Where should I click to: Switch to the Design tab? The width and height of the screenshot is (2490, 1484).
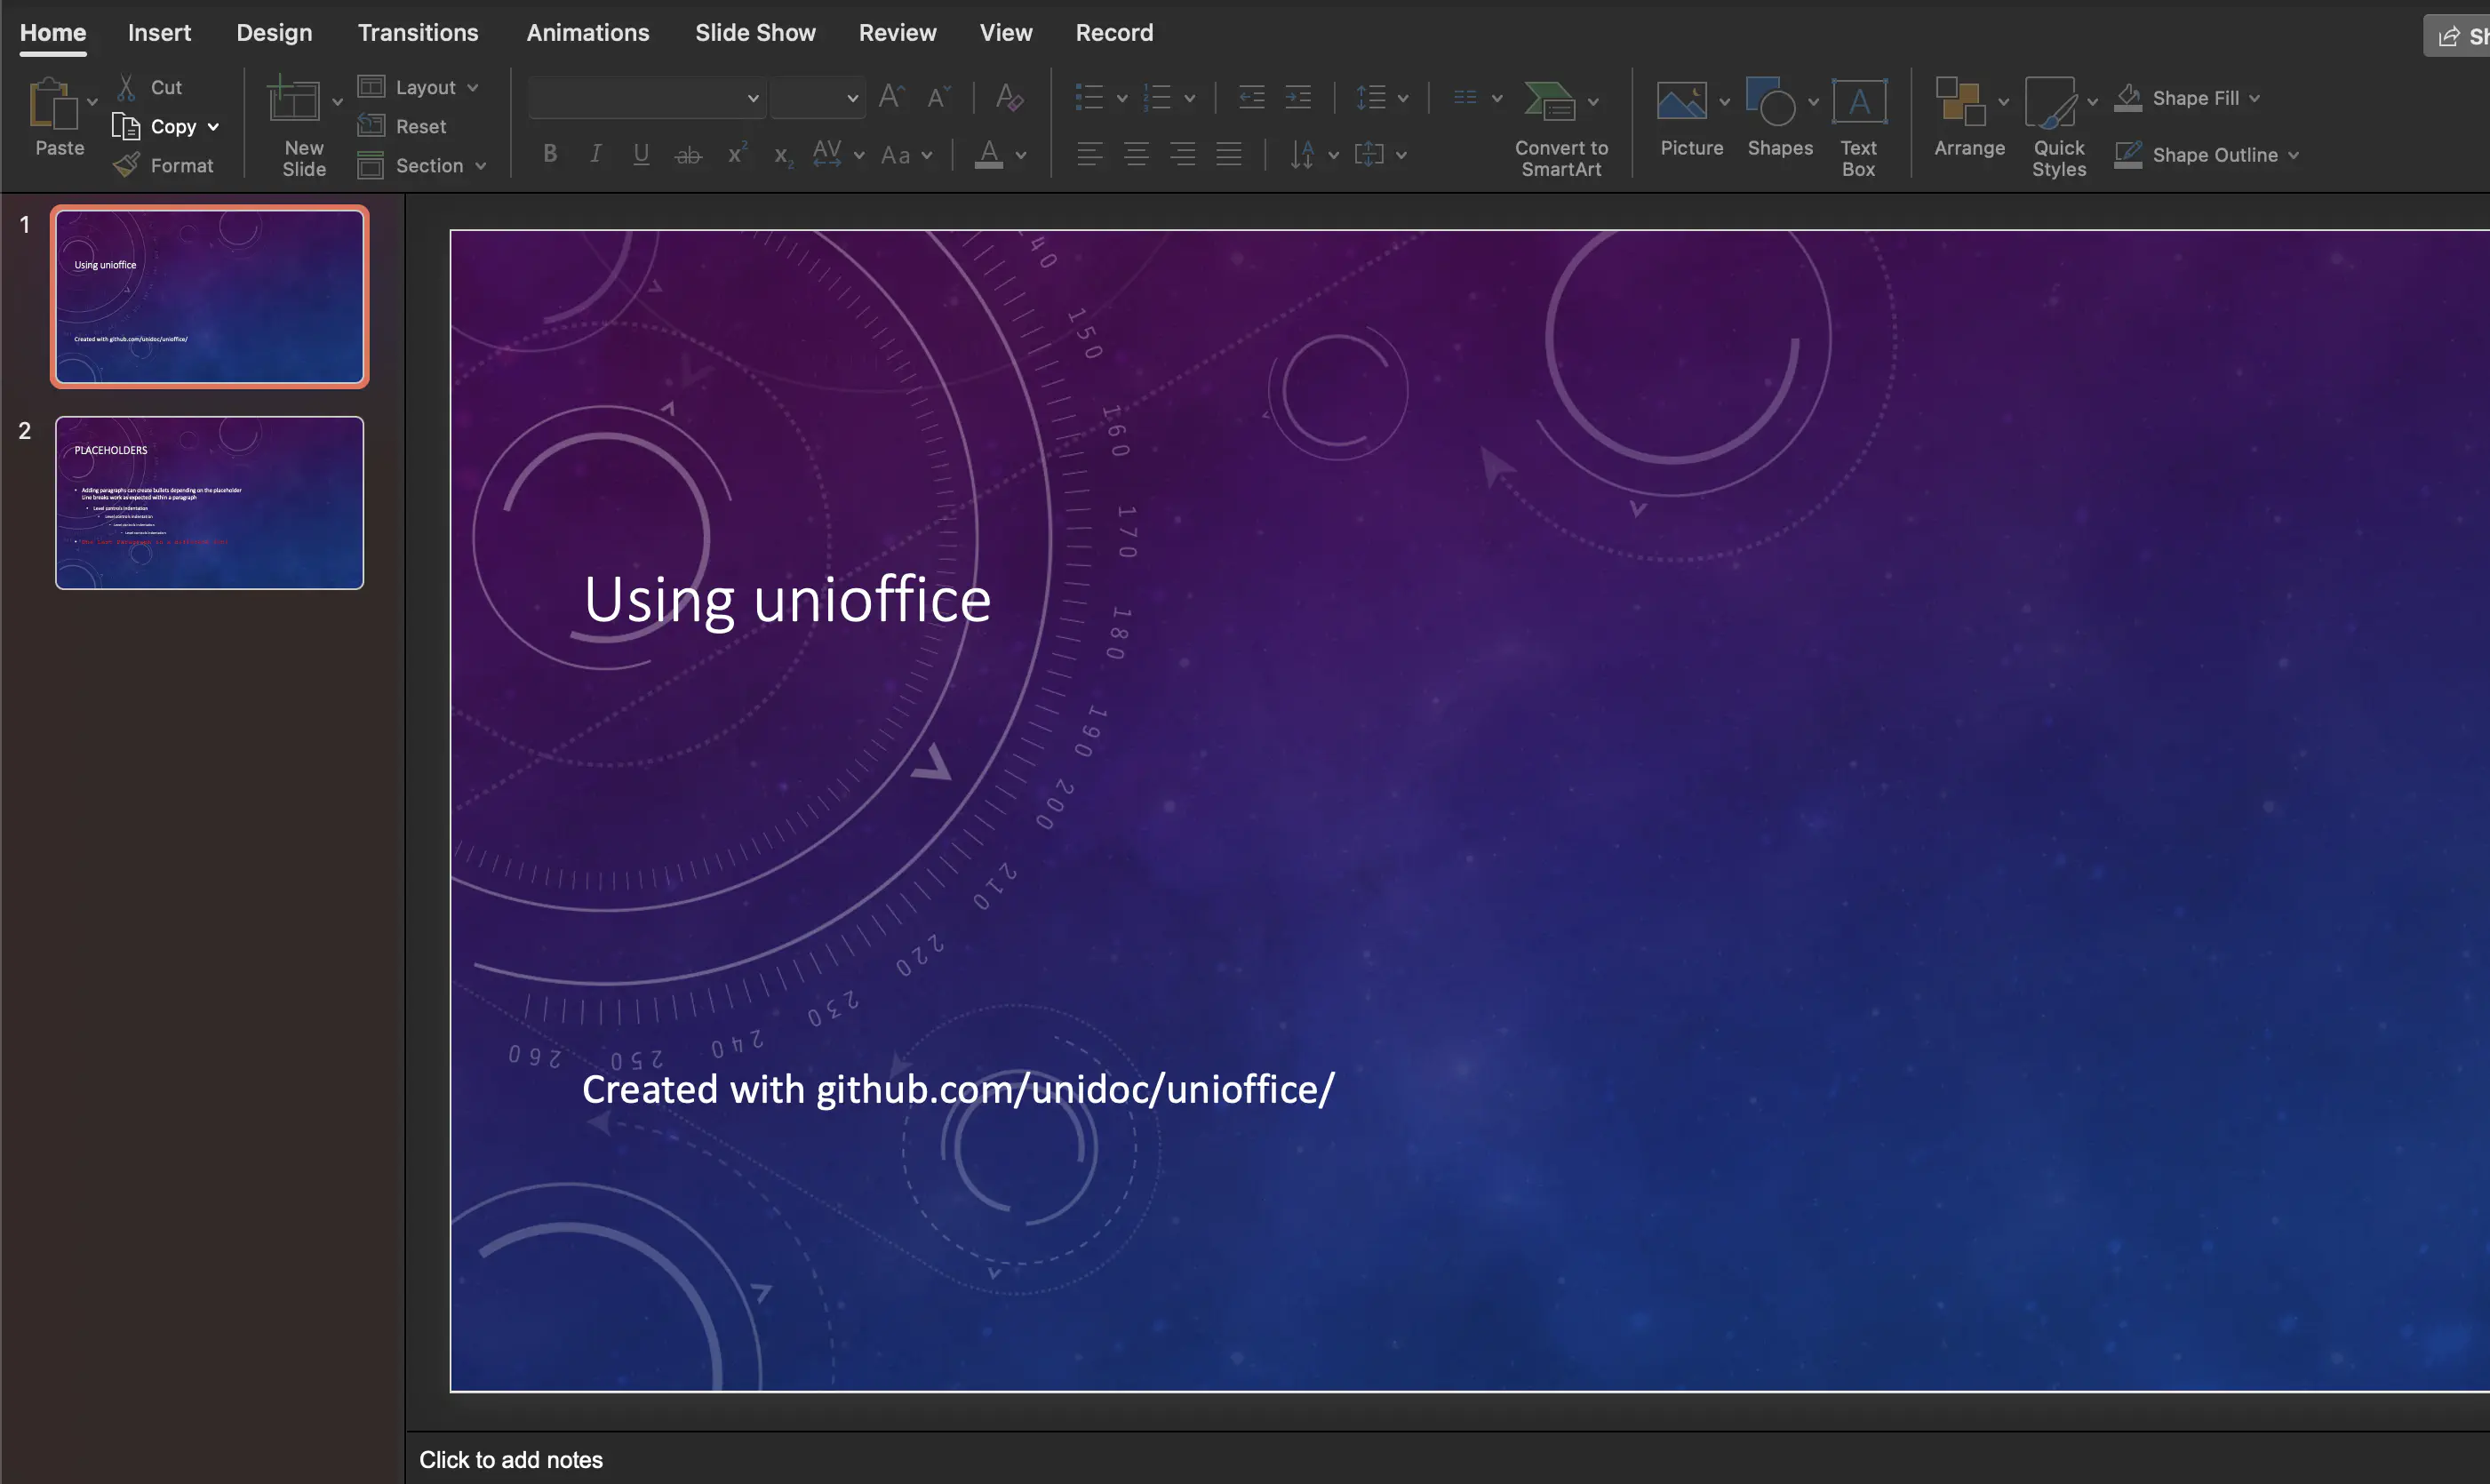274,33
